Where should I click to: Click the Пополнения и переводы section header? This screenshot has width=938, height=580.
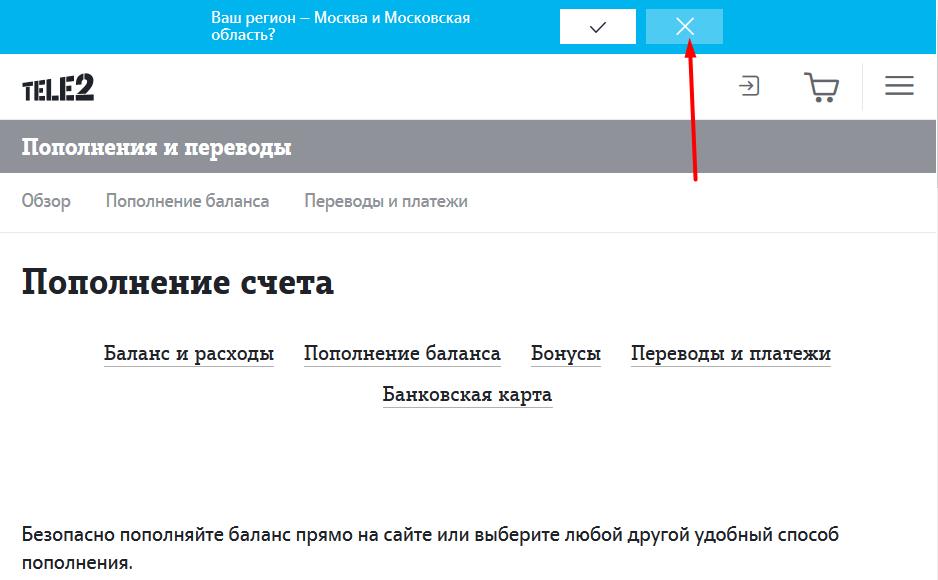(x=156, y=147)
